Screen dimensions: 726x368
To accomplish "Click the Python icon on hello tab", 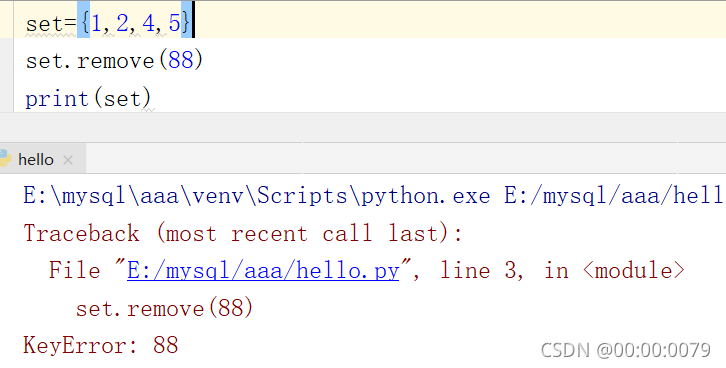I will (5, 158).
